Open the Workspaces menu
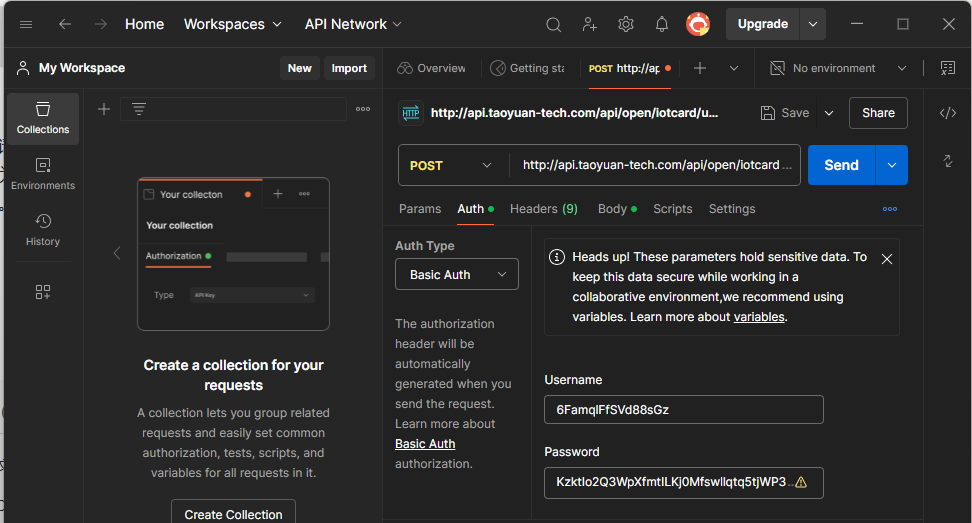This screenshot has width=972, height=523. 233,24
